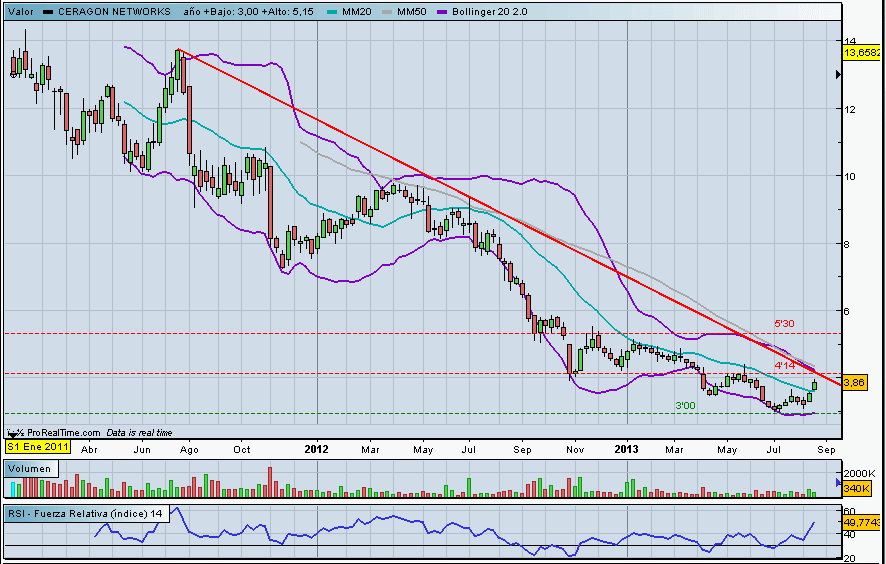Click the yellow 'S1 Ene 2011' date tag

[38, 447]
